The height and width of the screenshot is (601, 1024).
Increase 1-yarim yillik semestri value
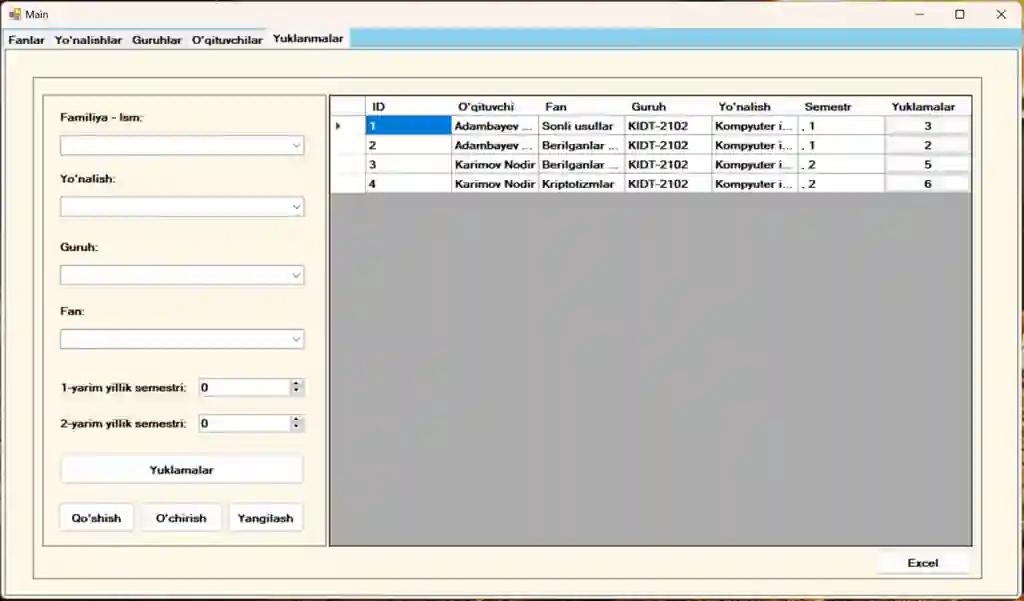[x=296, y=383]
